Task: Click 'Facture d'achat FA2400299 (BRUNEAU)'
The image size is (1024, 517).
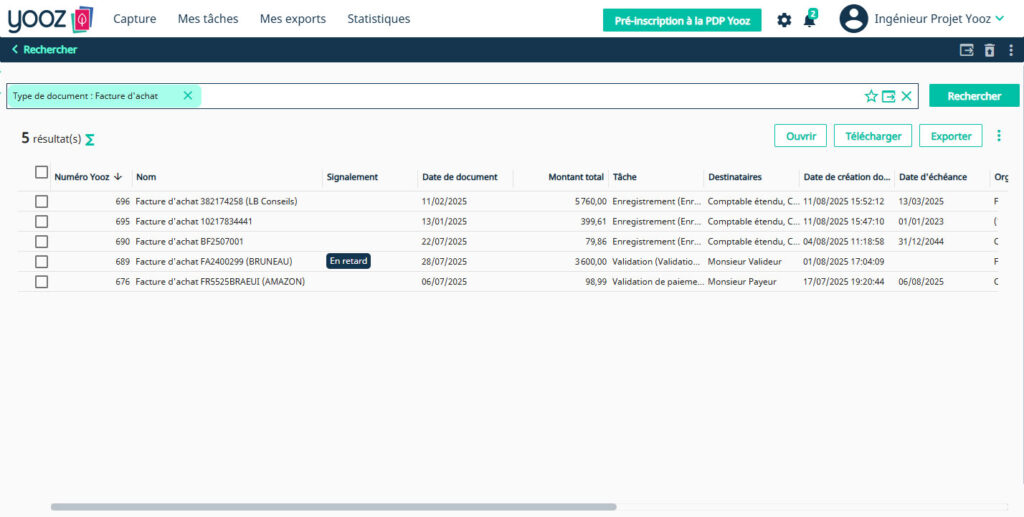Action: (x=214, y=262)
